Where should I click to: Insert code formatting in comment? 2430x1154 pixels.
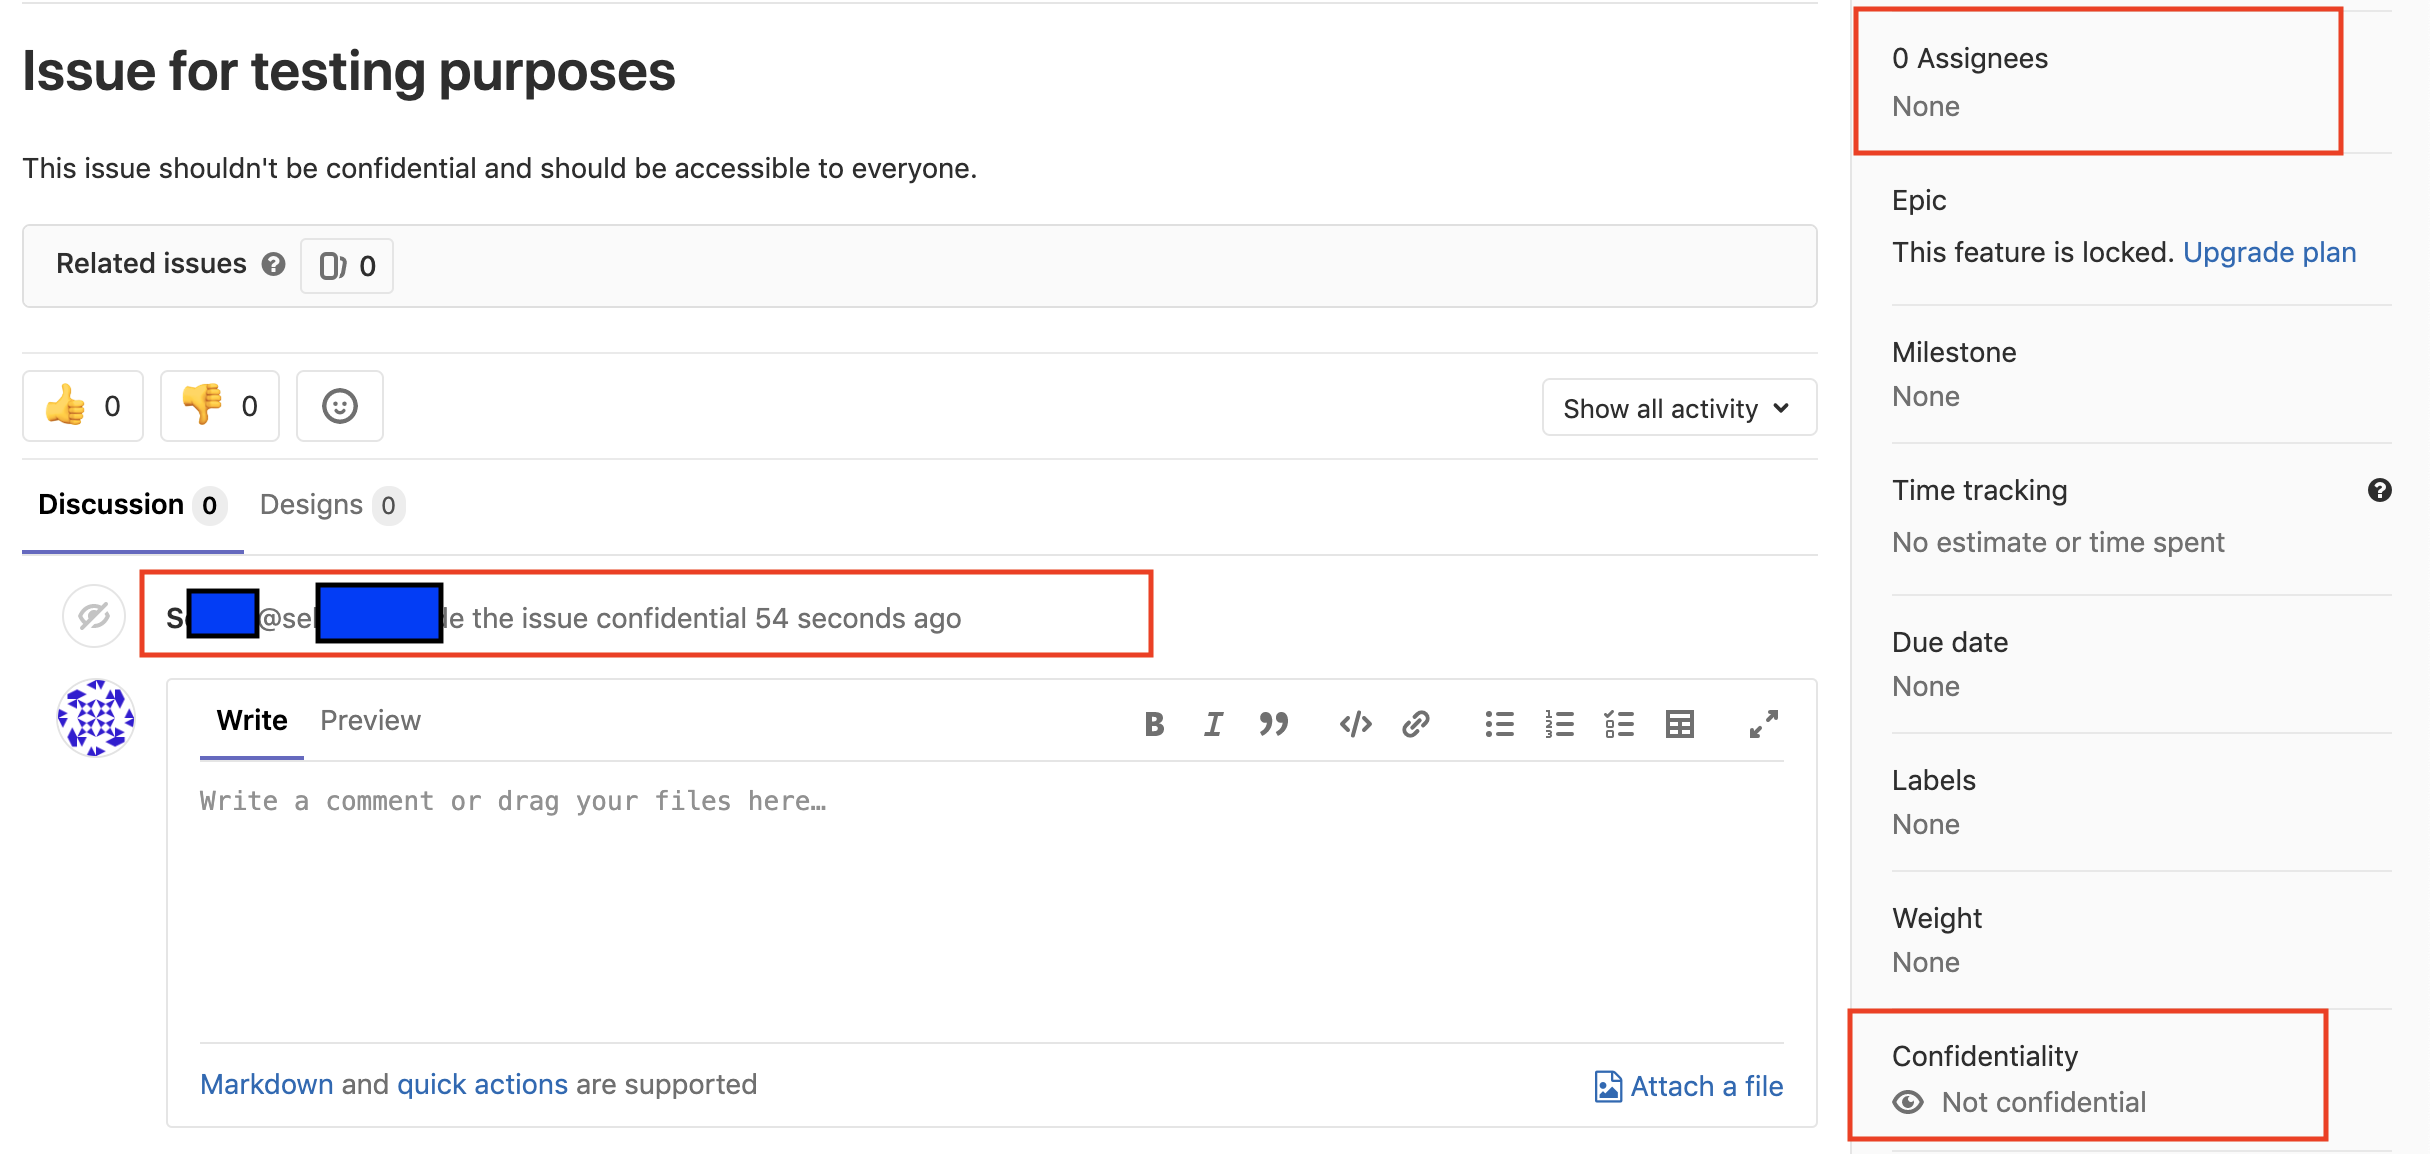1355,724
